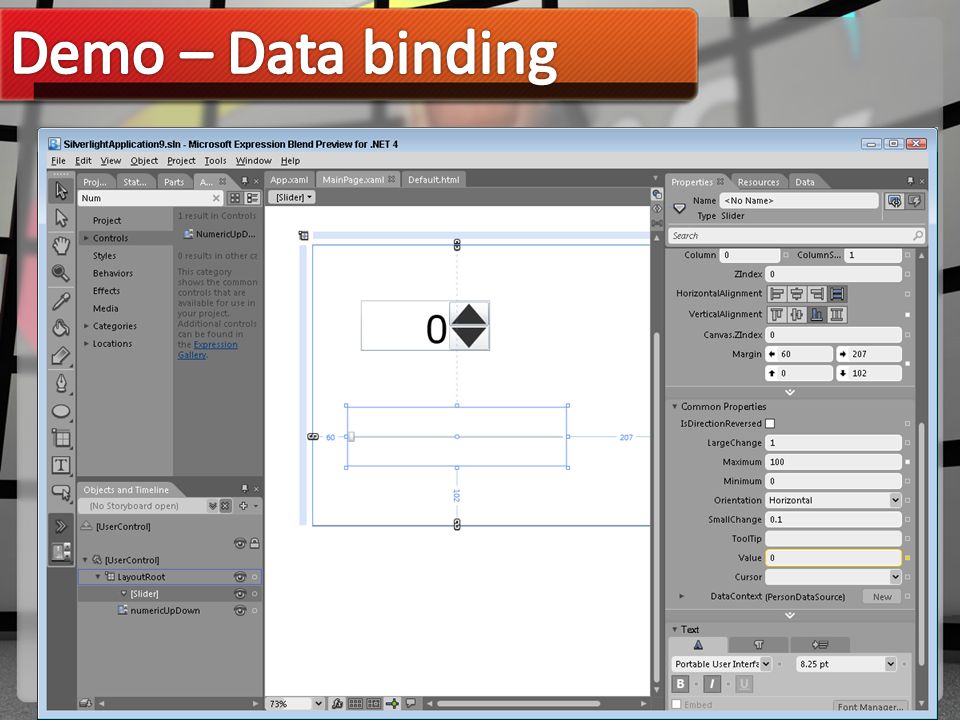Click the New DataContext button
The width and height of the screenshot is (960, 720).
coord(882,597)
